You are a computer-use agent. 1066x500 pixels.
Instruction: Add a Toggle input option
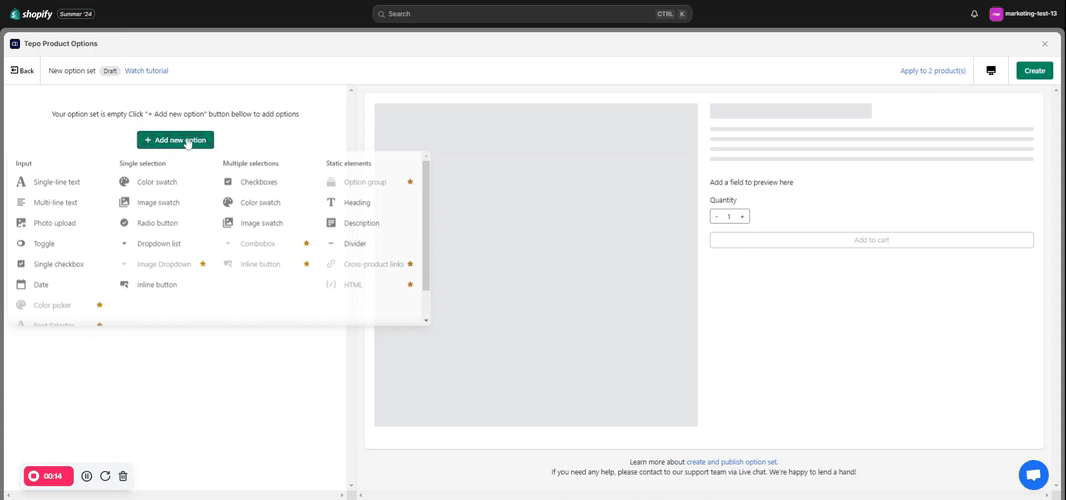(35, 244)
